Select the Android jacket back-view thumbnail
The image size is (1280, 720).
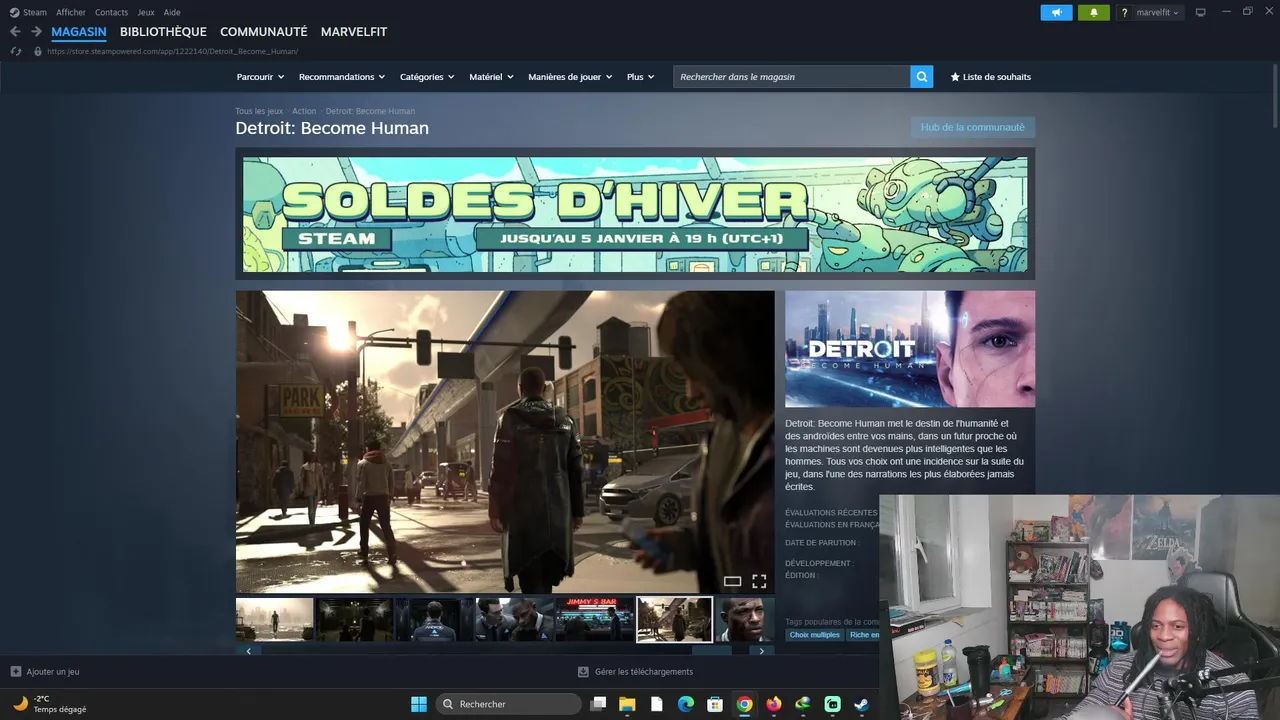[x=435, y=619]
